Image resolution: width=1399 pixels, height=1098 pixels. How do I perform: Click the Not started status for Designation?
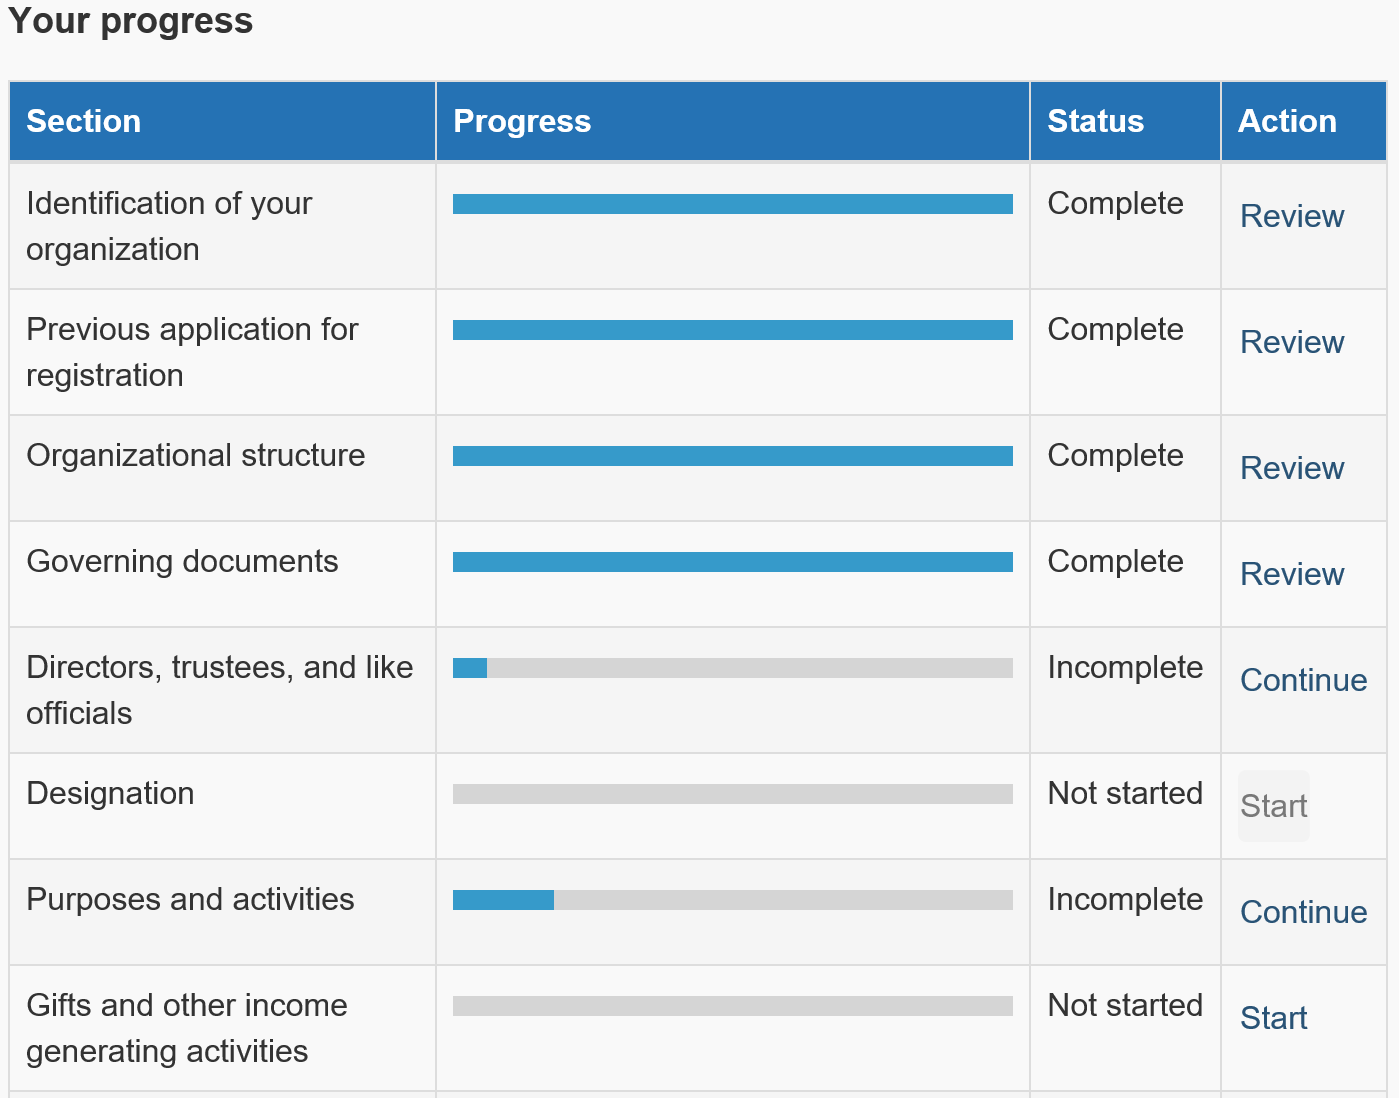point(1125,793)
